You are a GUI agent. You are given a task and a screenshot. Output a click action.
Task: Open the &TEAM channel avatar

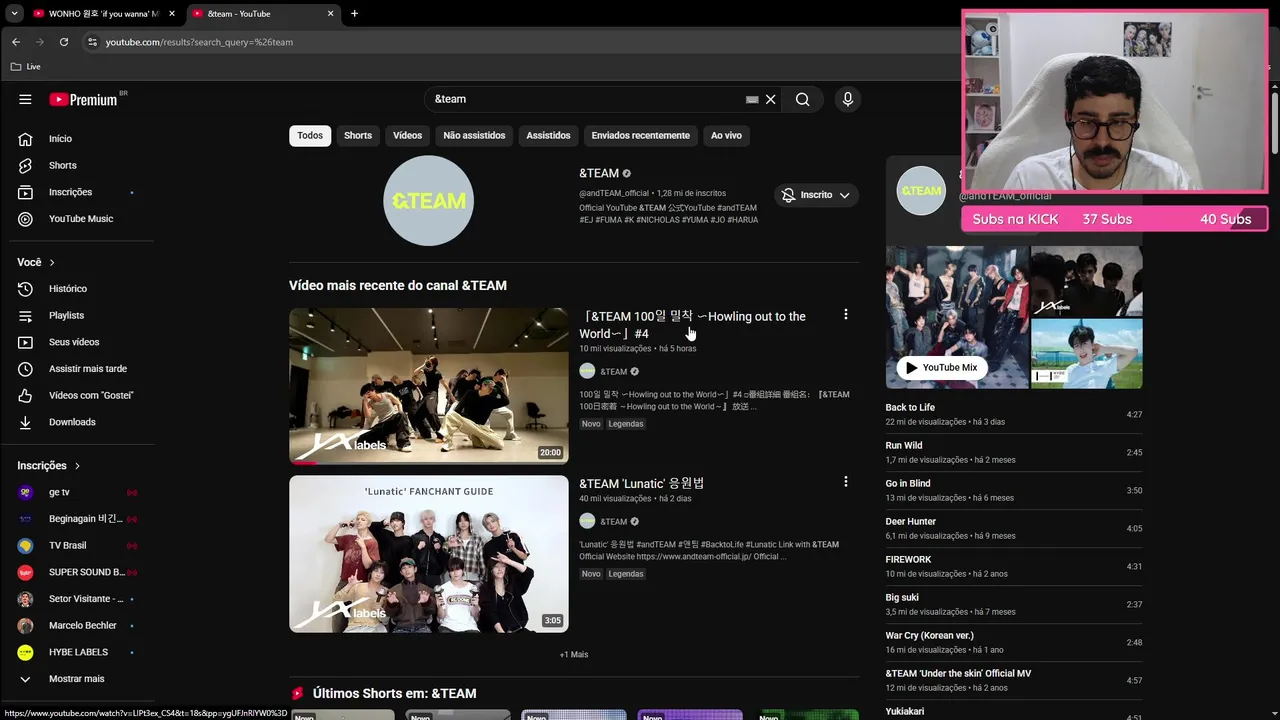[428, 200]
